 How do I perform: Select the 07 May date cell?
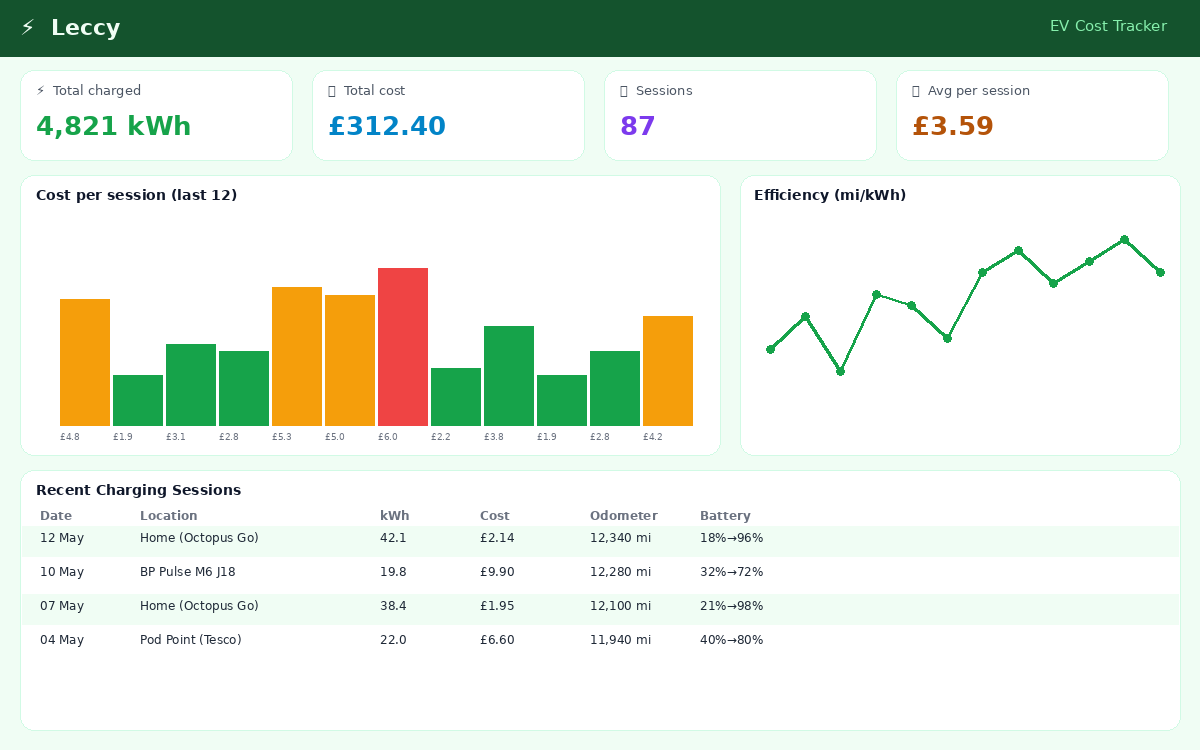click(x=62, y=606)
